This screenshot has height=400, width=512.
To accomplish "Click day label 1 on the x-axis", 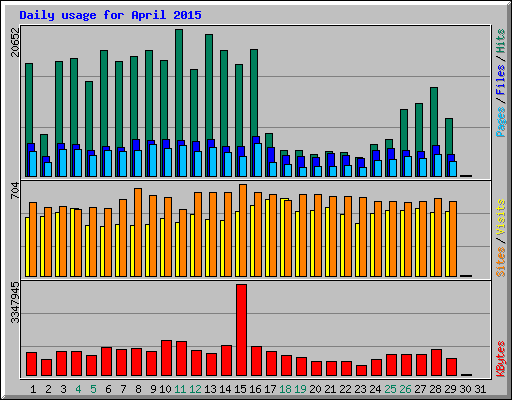I will point(33,389).
